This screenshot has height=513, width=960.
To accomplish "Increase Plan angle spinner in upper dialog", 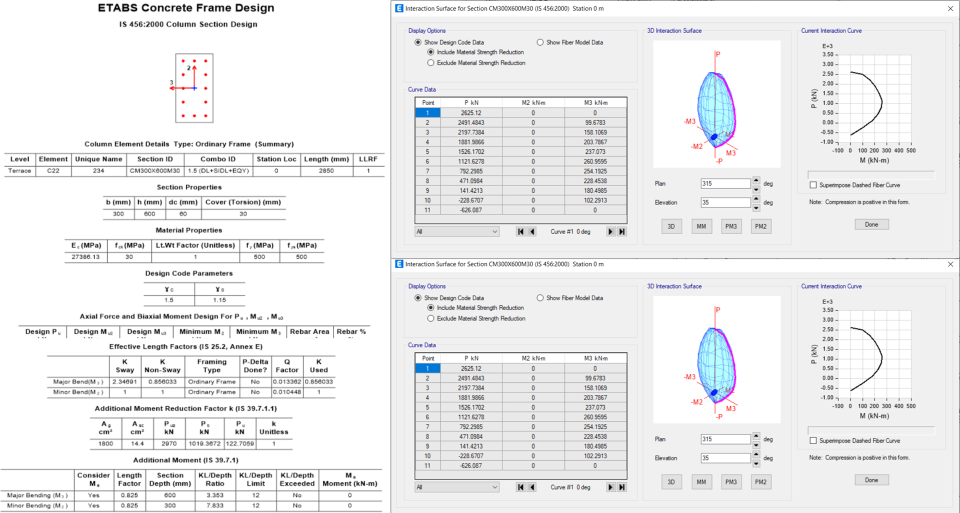I will point(758,182).
